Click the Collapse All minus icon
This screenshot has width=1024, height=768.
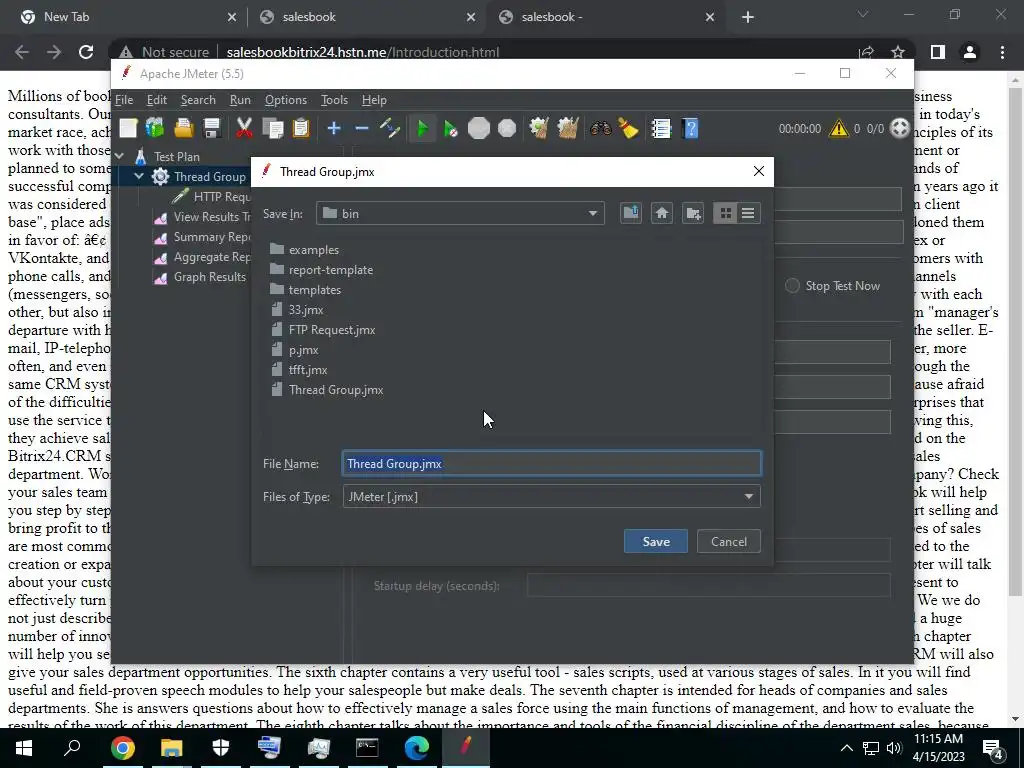[362, 129]
